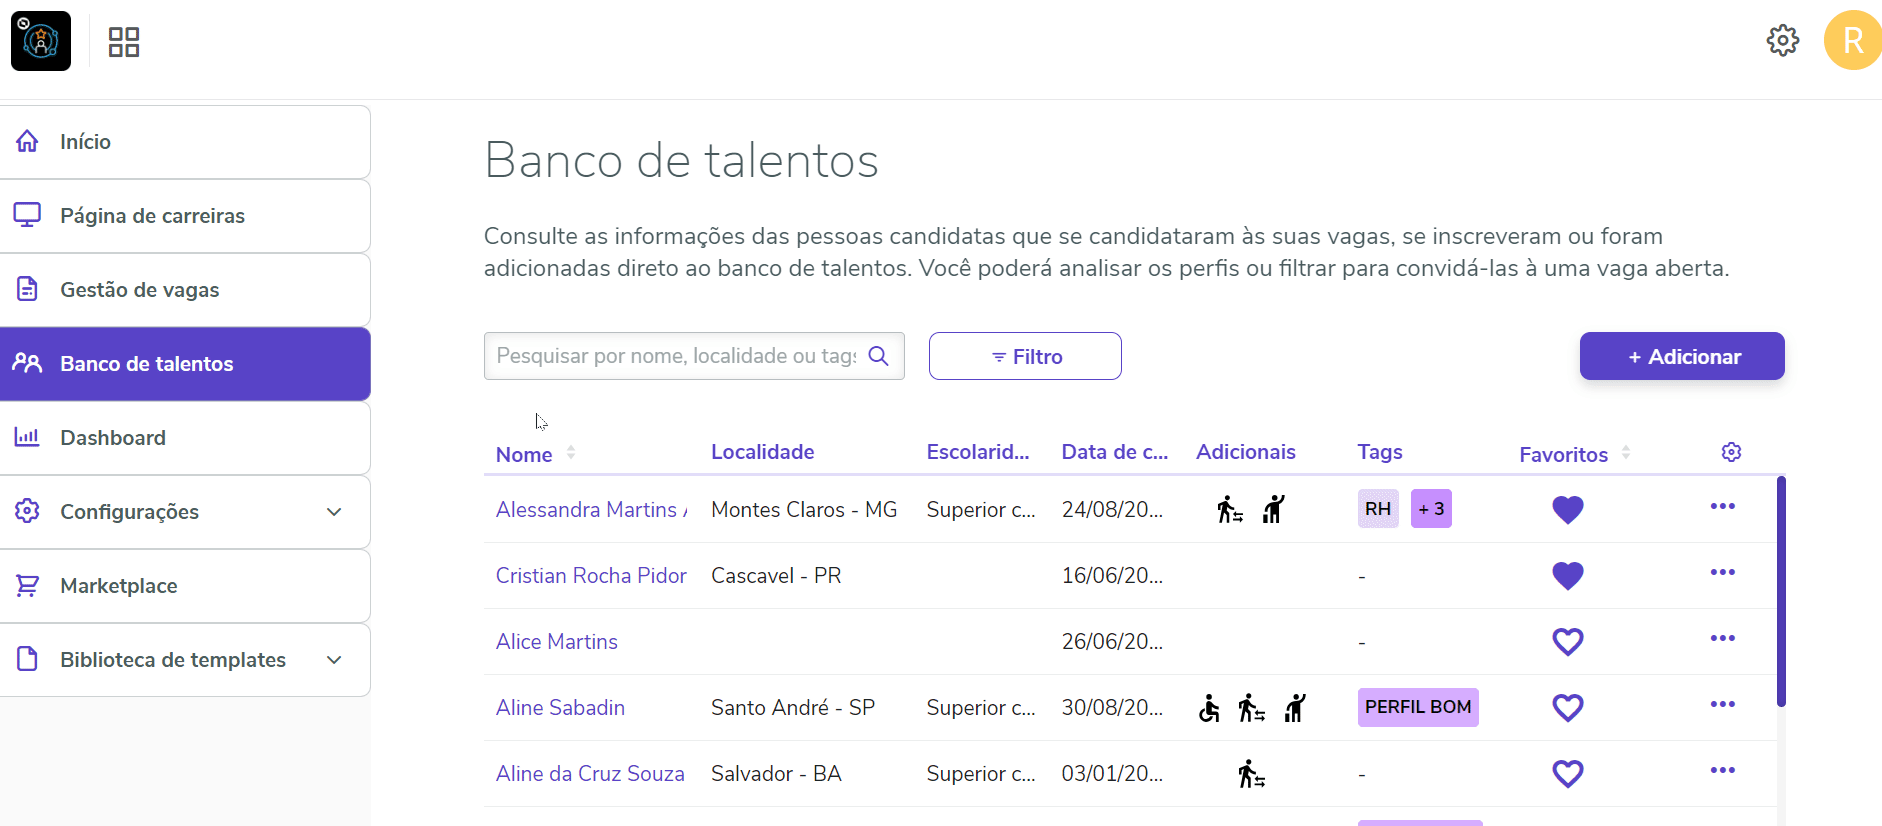Click the magnifier search icon
1882x826 pixels.
[879, 356]
